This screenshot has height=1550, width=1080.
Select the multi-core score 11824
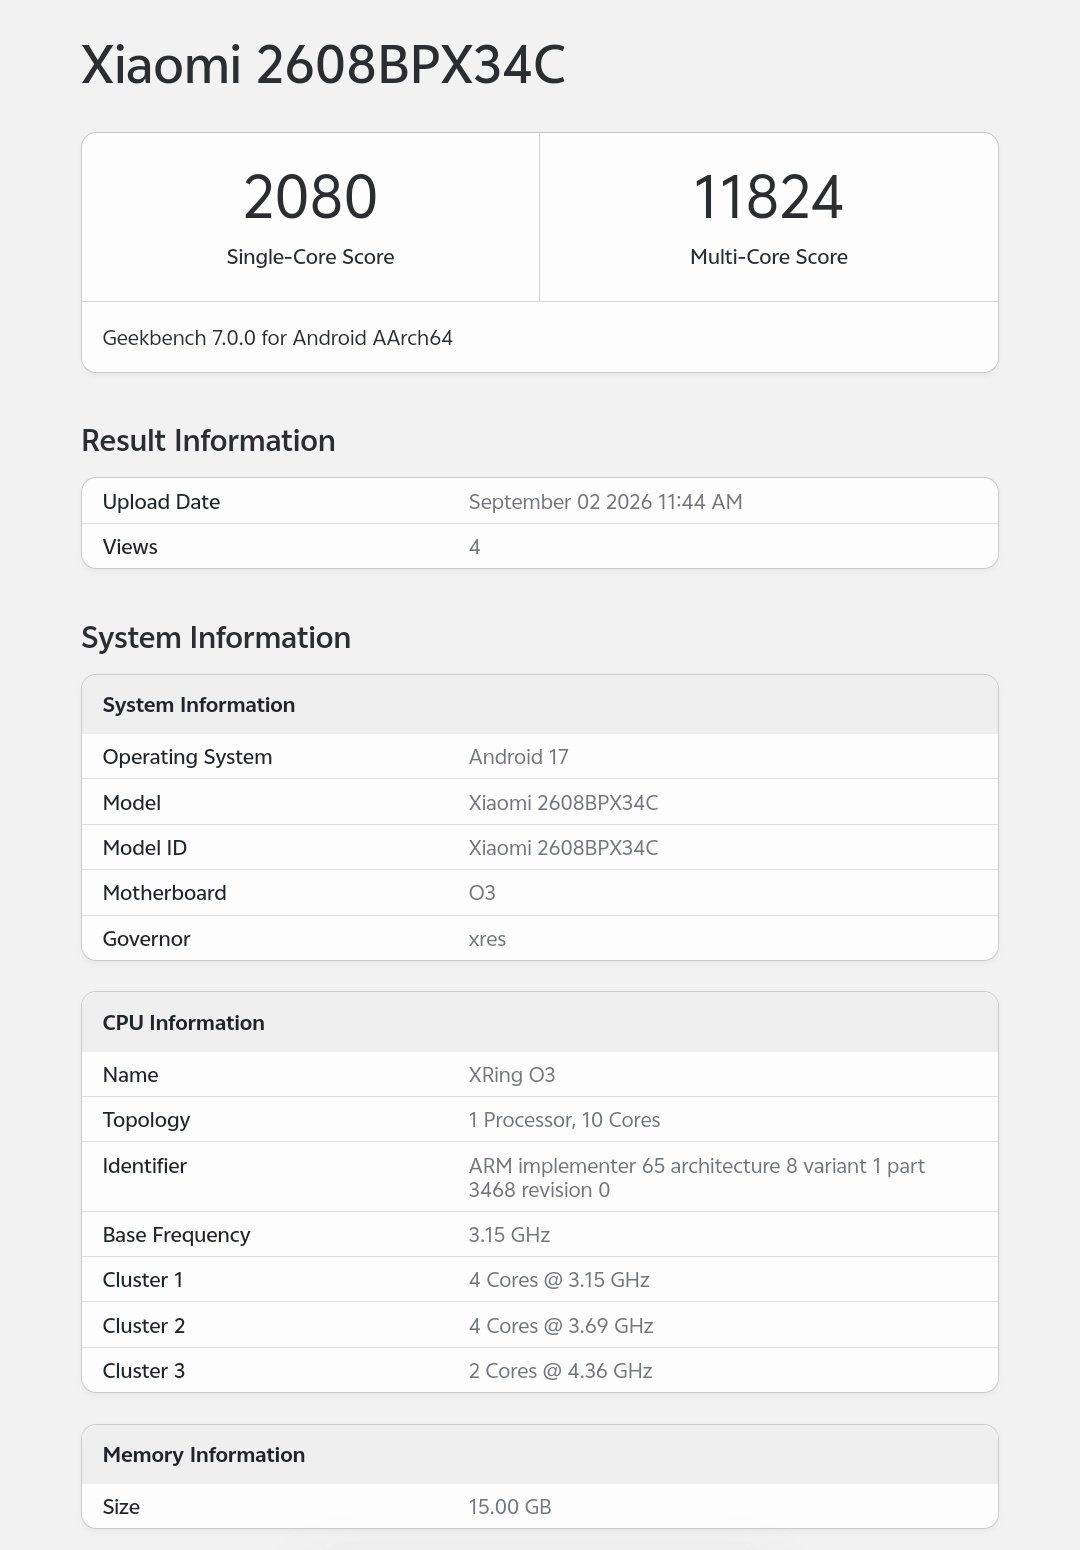[768, 197]
